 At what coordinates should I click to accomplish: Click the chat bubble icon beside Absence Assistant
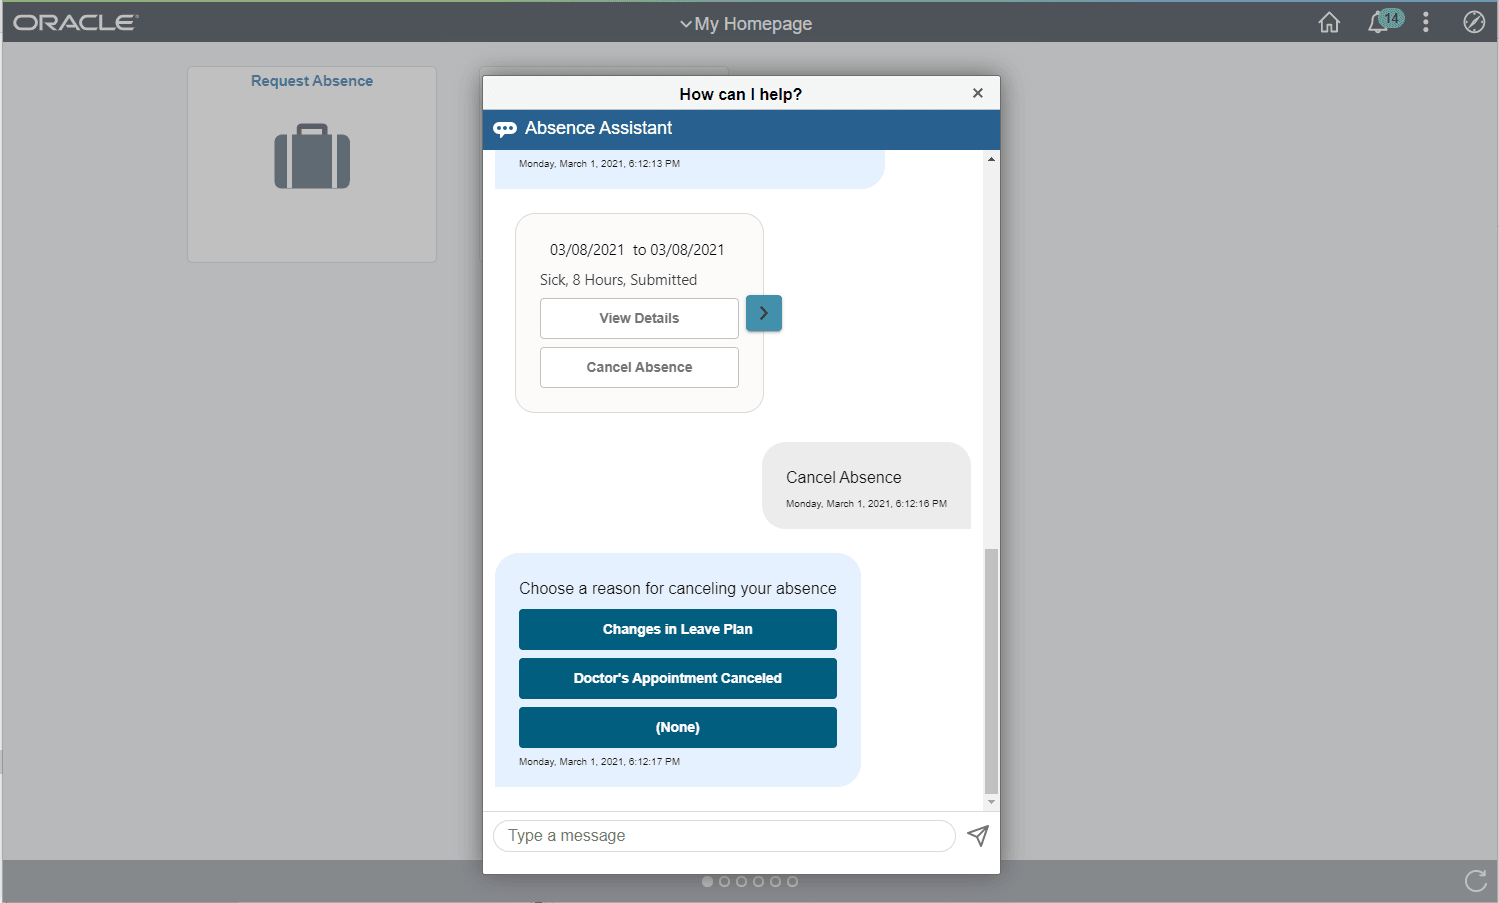click(505, 128)
